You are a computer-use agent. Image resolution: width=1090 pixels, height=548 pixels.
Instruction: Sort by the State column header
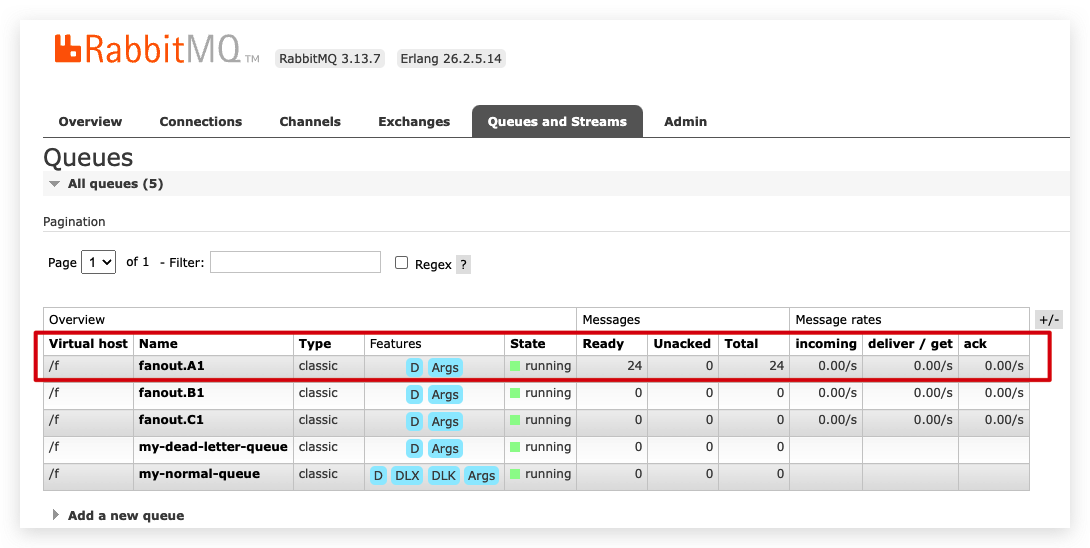pos(528,344)
